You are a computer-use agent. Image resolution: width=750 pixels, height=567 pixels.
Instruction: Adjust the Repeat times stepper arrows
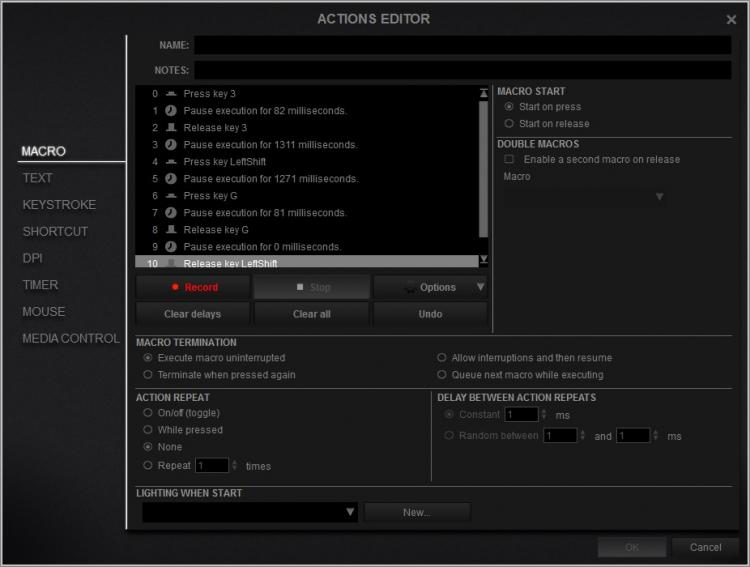(234, 465)
